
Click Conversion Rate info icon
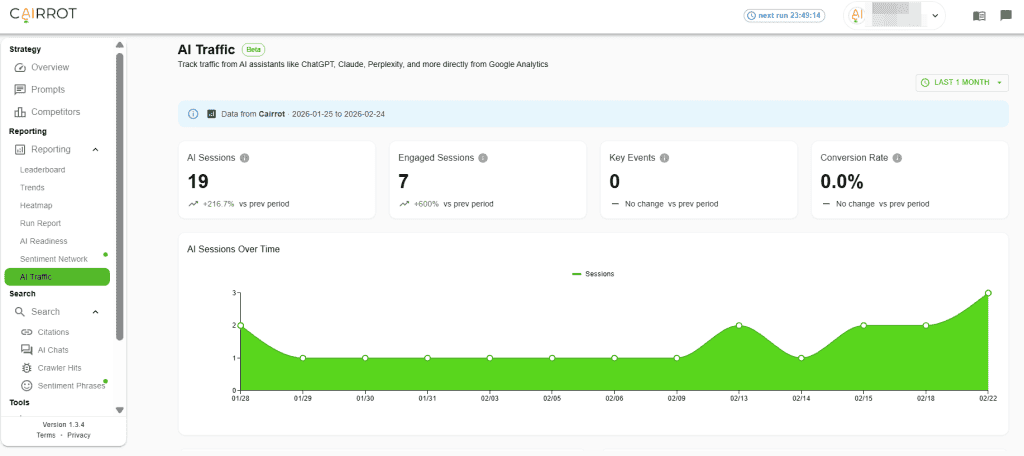coord(897,158)
